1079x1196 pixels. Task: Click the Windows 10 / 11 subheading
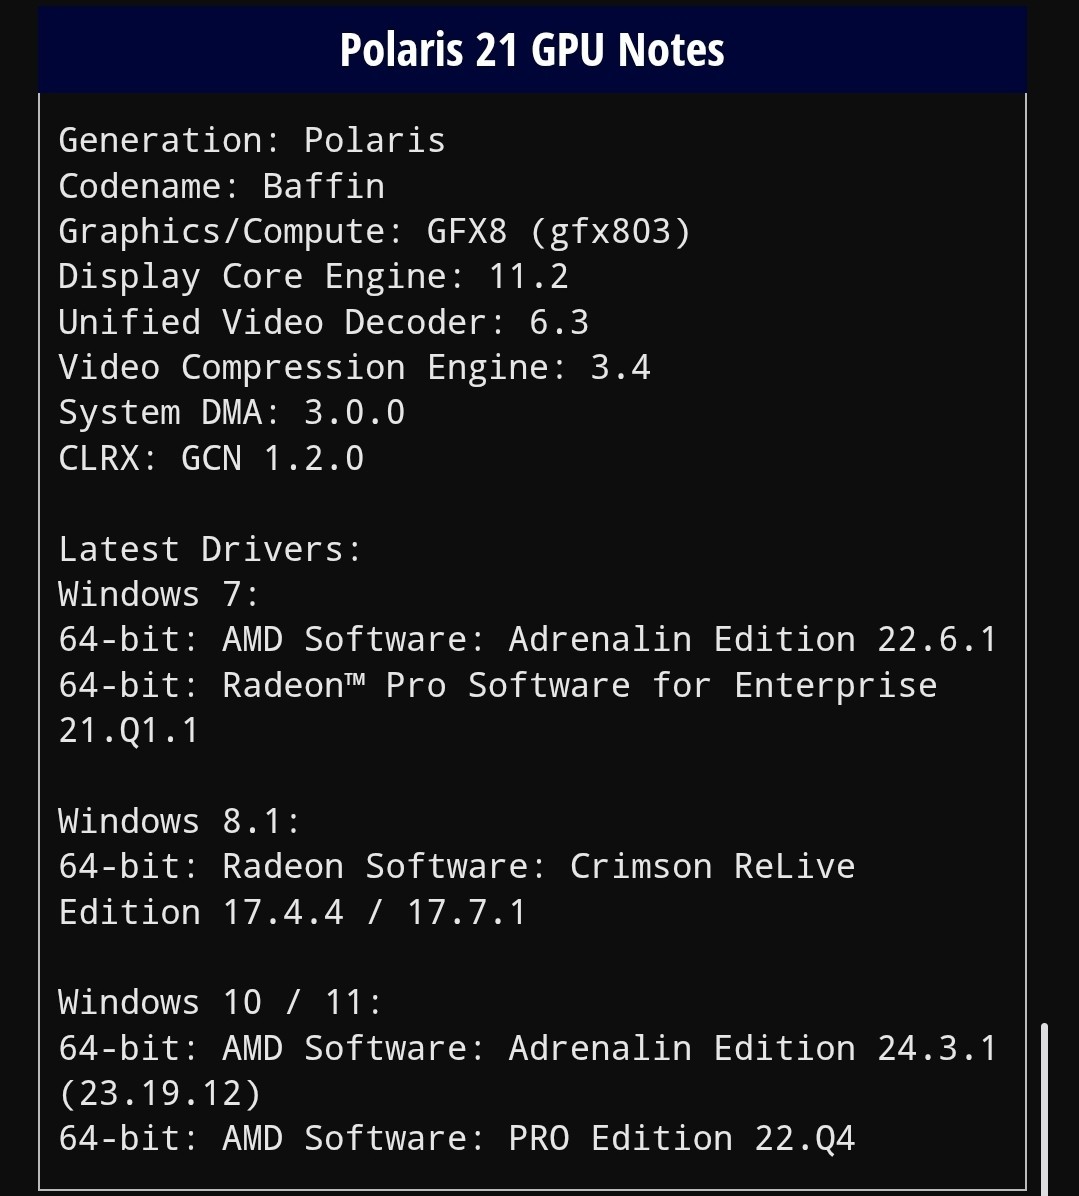point(220,1002)
